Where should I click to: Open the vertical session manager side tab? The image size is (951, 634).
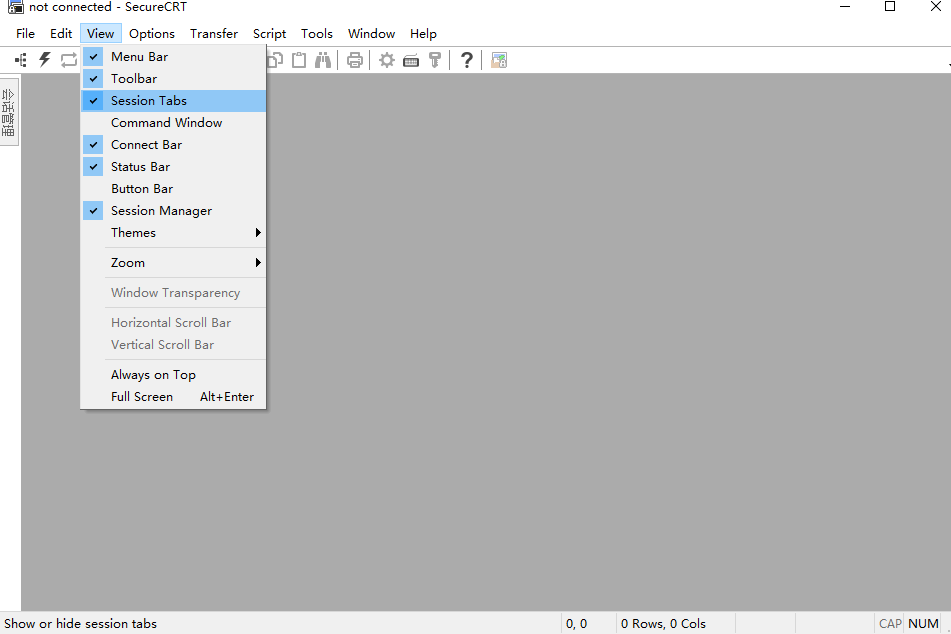click(x=8, y=112)
